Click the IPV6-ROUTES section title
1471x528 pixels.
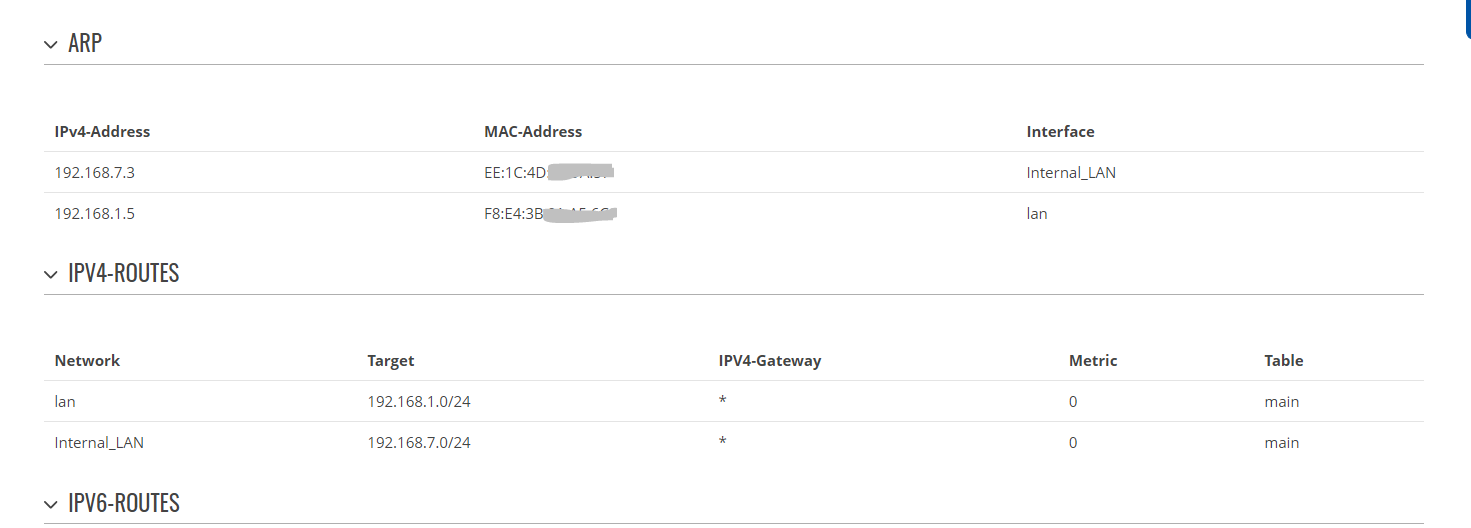point(123,503)
